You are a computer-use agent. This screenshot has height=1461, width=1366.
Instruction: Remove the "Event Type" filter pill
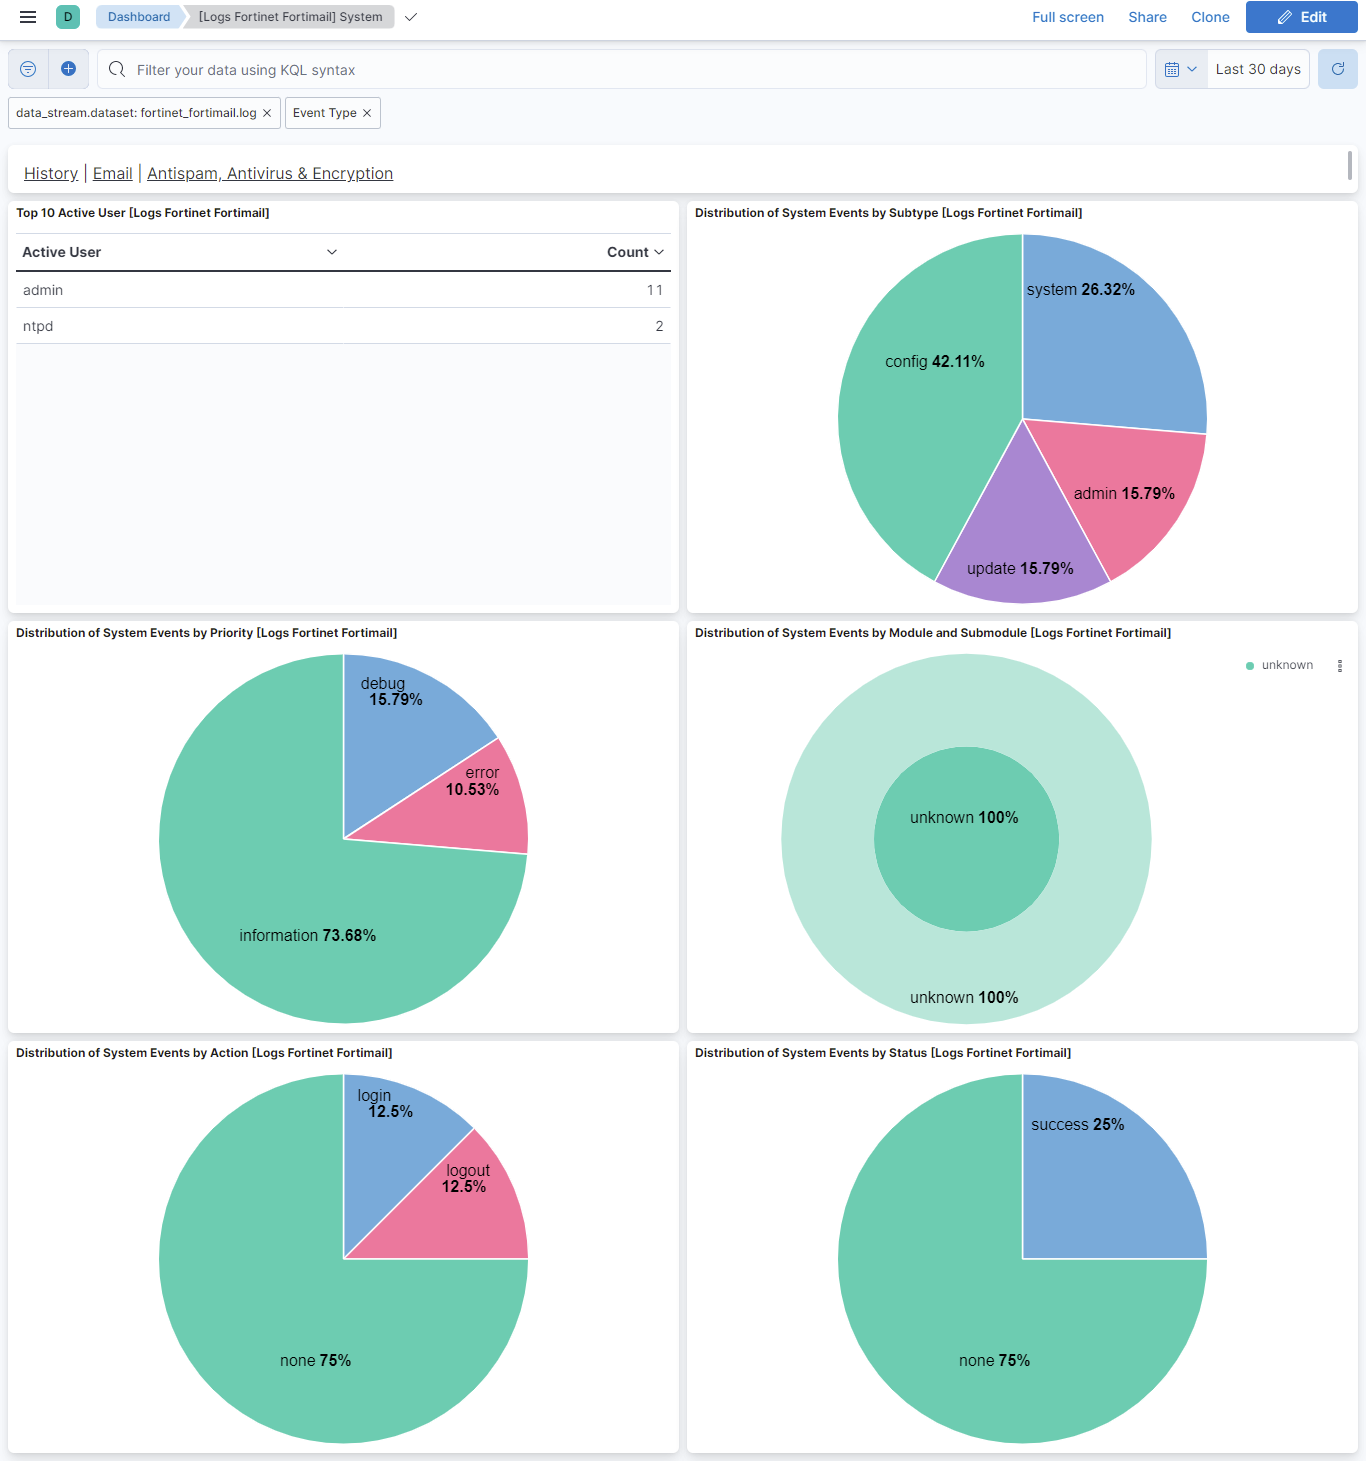[x=366, y=113]
